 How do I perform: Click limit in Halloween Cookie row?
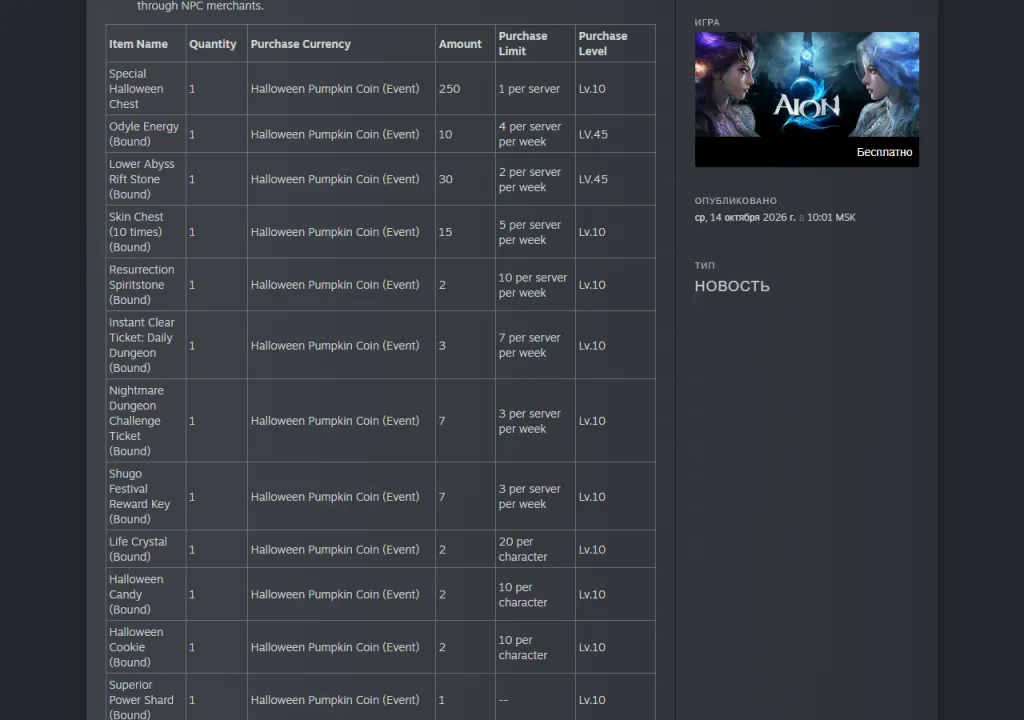coord(522,647)
